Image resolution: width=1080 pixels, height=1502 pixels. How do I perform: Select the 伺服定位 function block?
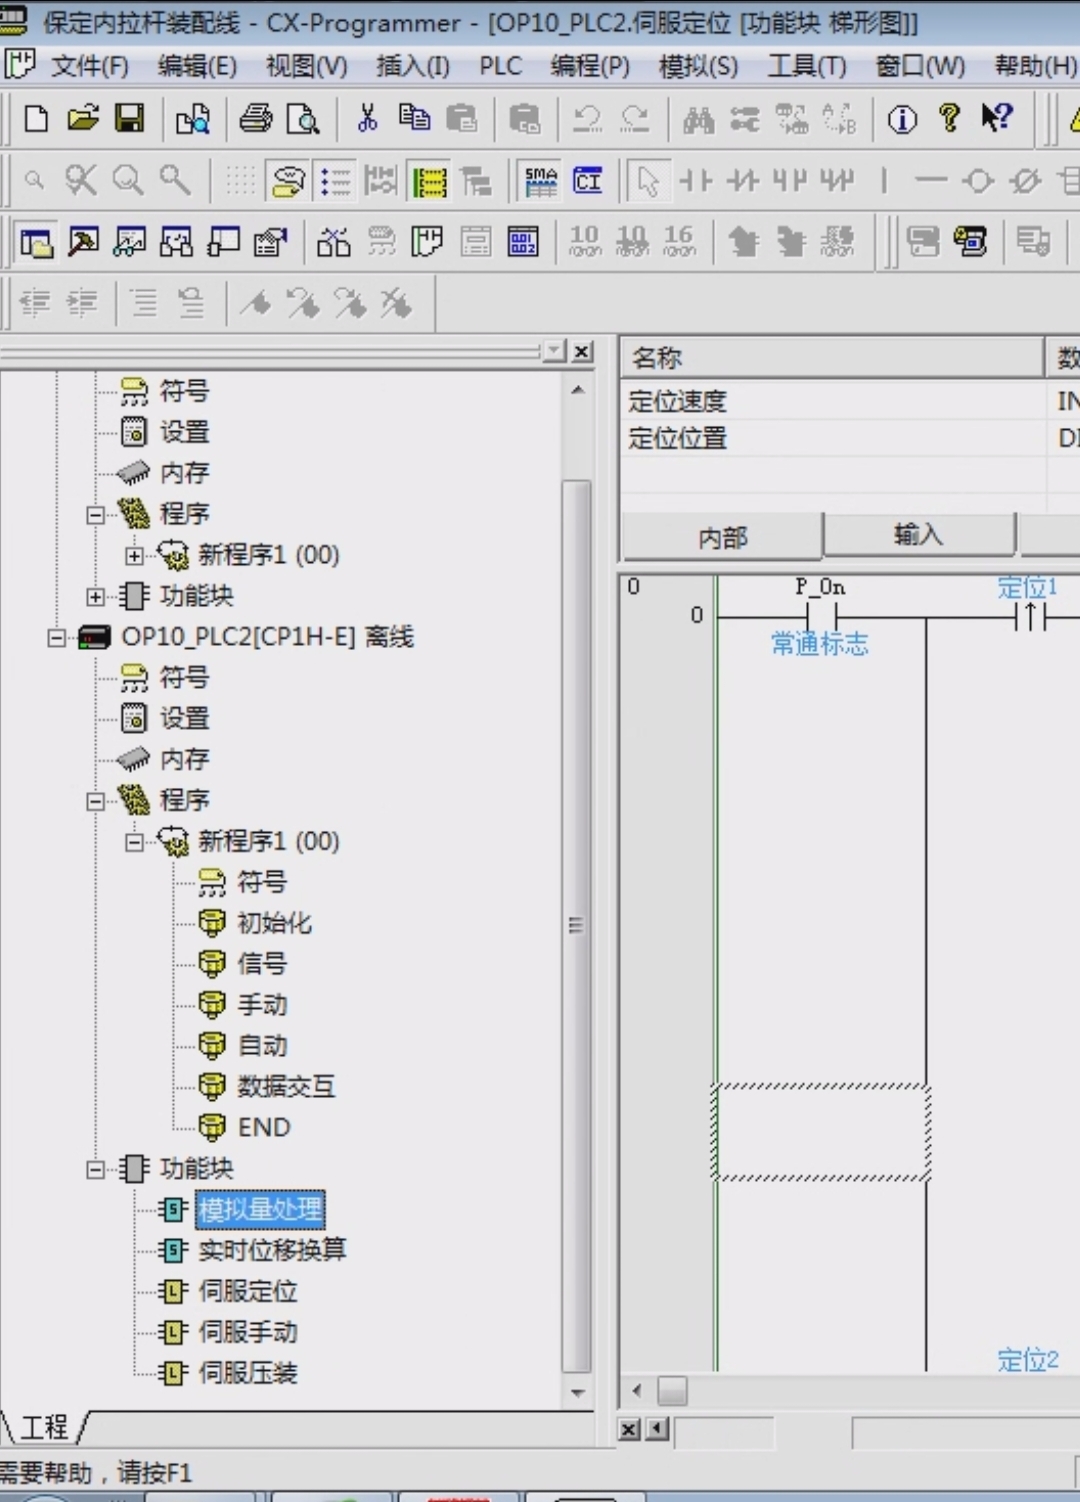(x=248, y=1291)
